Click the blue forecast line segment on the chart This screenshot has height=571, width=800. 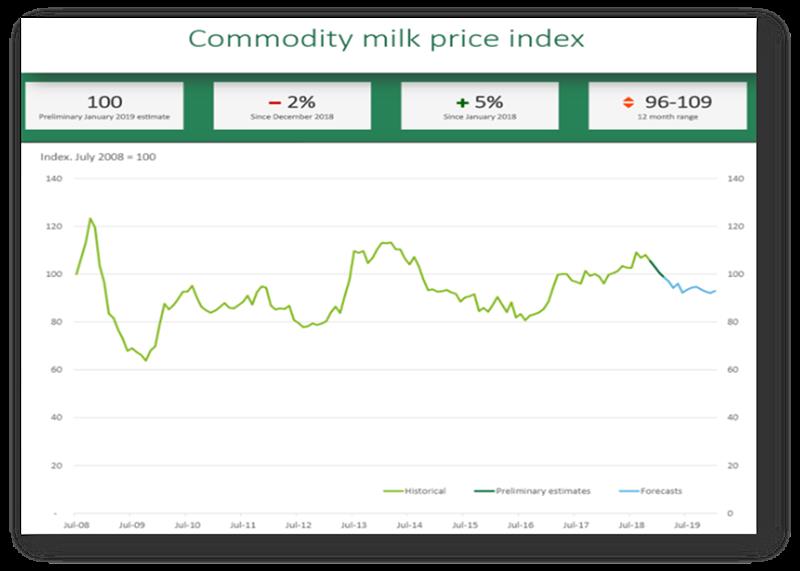click(690, 289)
